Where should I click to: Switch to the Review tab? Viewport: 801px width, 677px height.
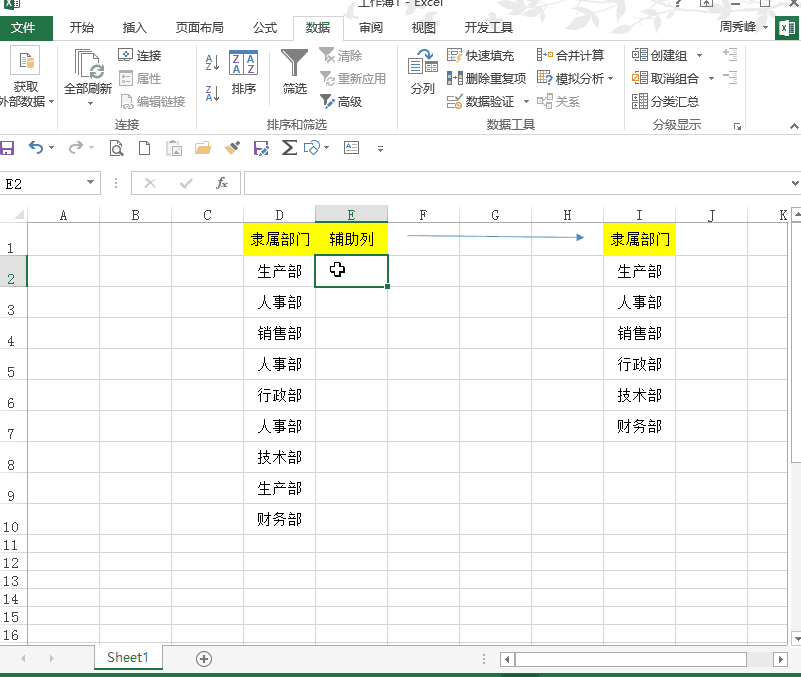tap(370, 28)
